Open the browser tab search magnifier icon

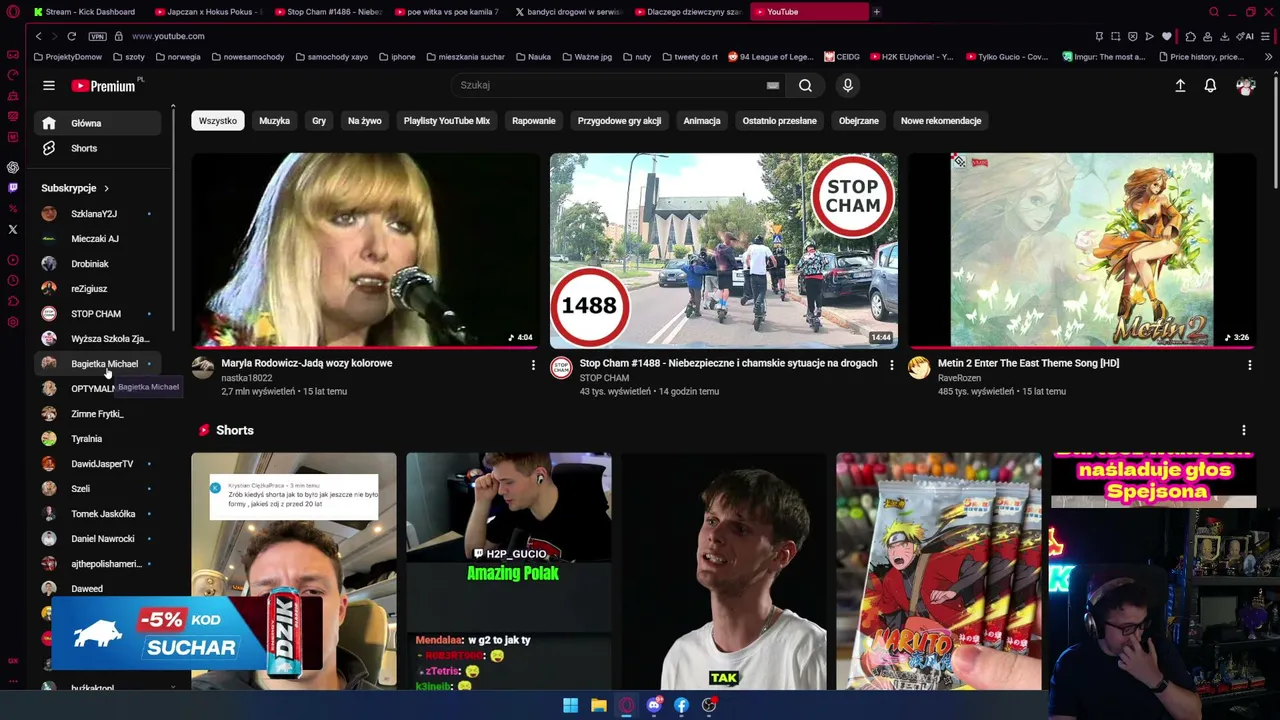click(x=1214, y=12)
